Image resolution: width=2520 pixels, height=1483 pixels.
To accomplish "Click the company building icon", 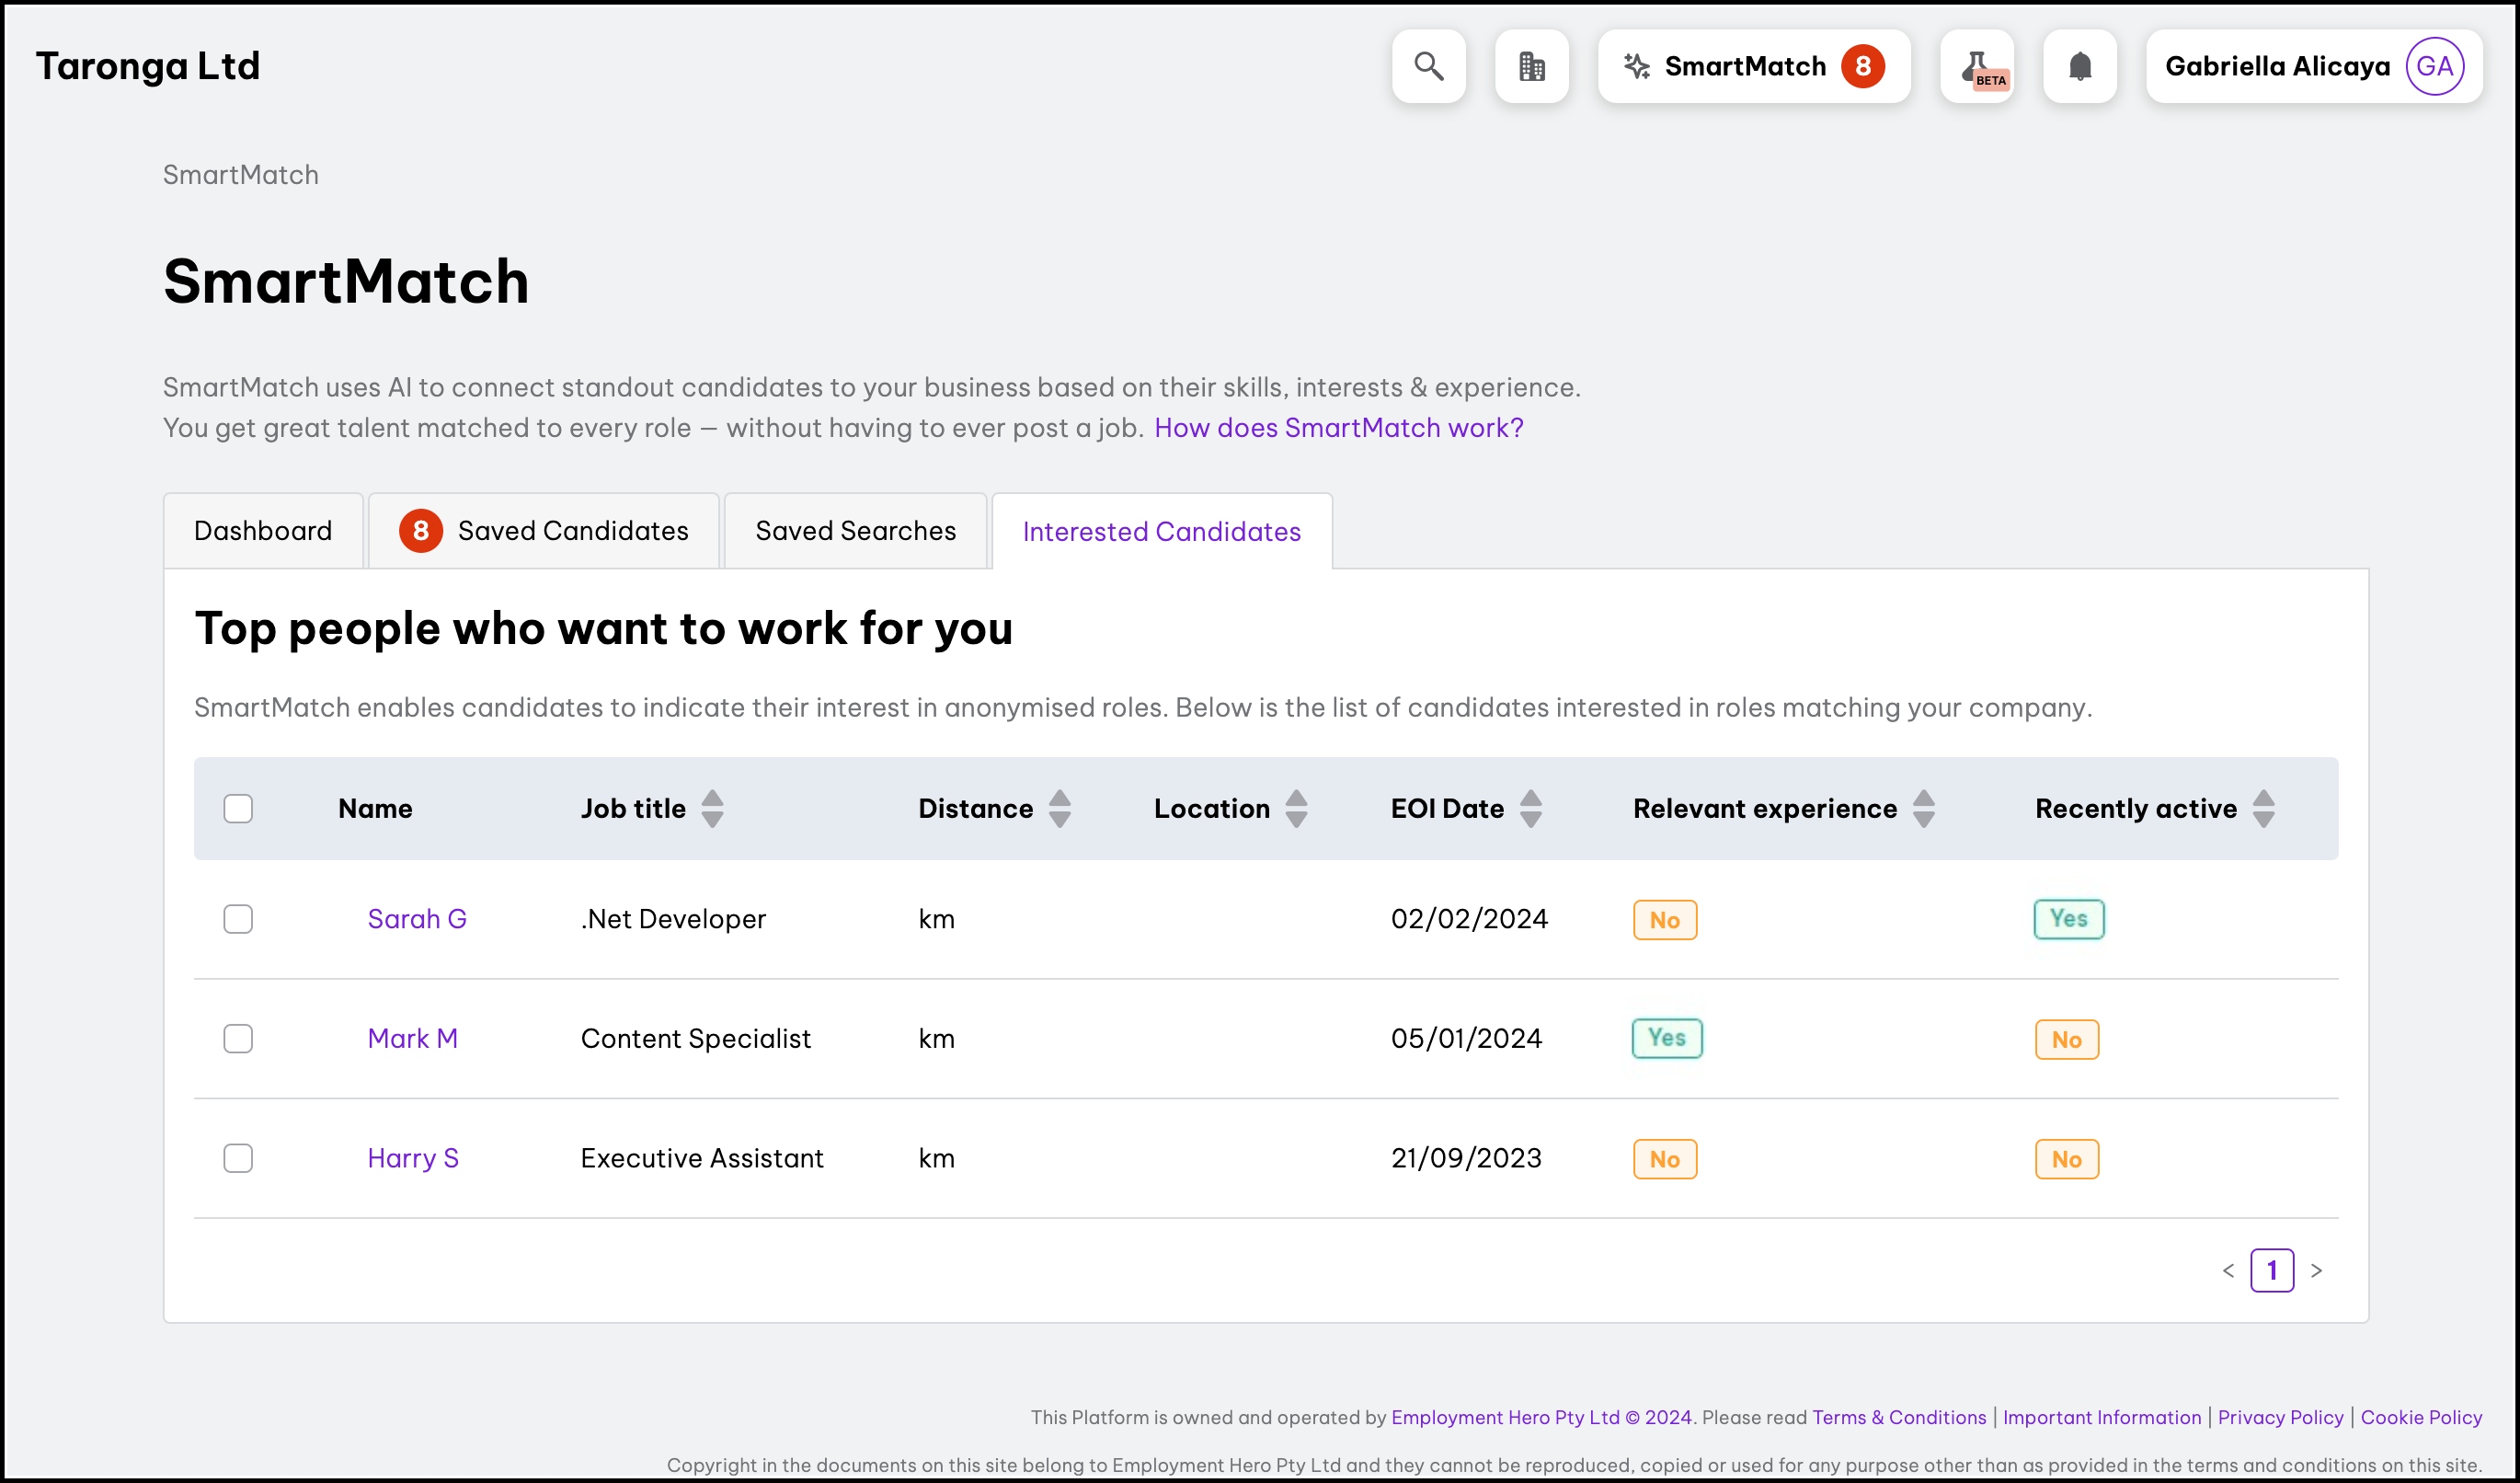I will tap(1531, 66).
